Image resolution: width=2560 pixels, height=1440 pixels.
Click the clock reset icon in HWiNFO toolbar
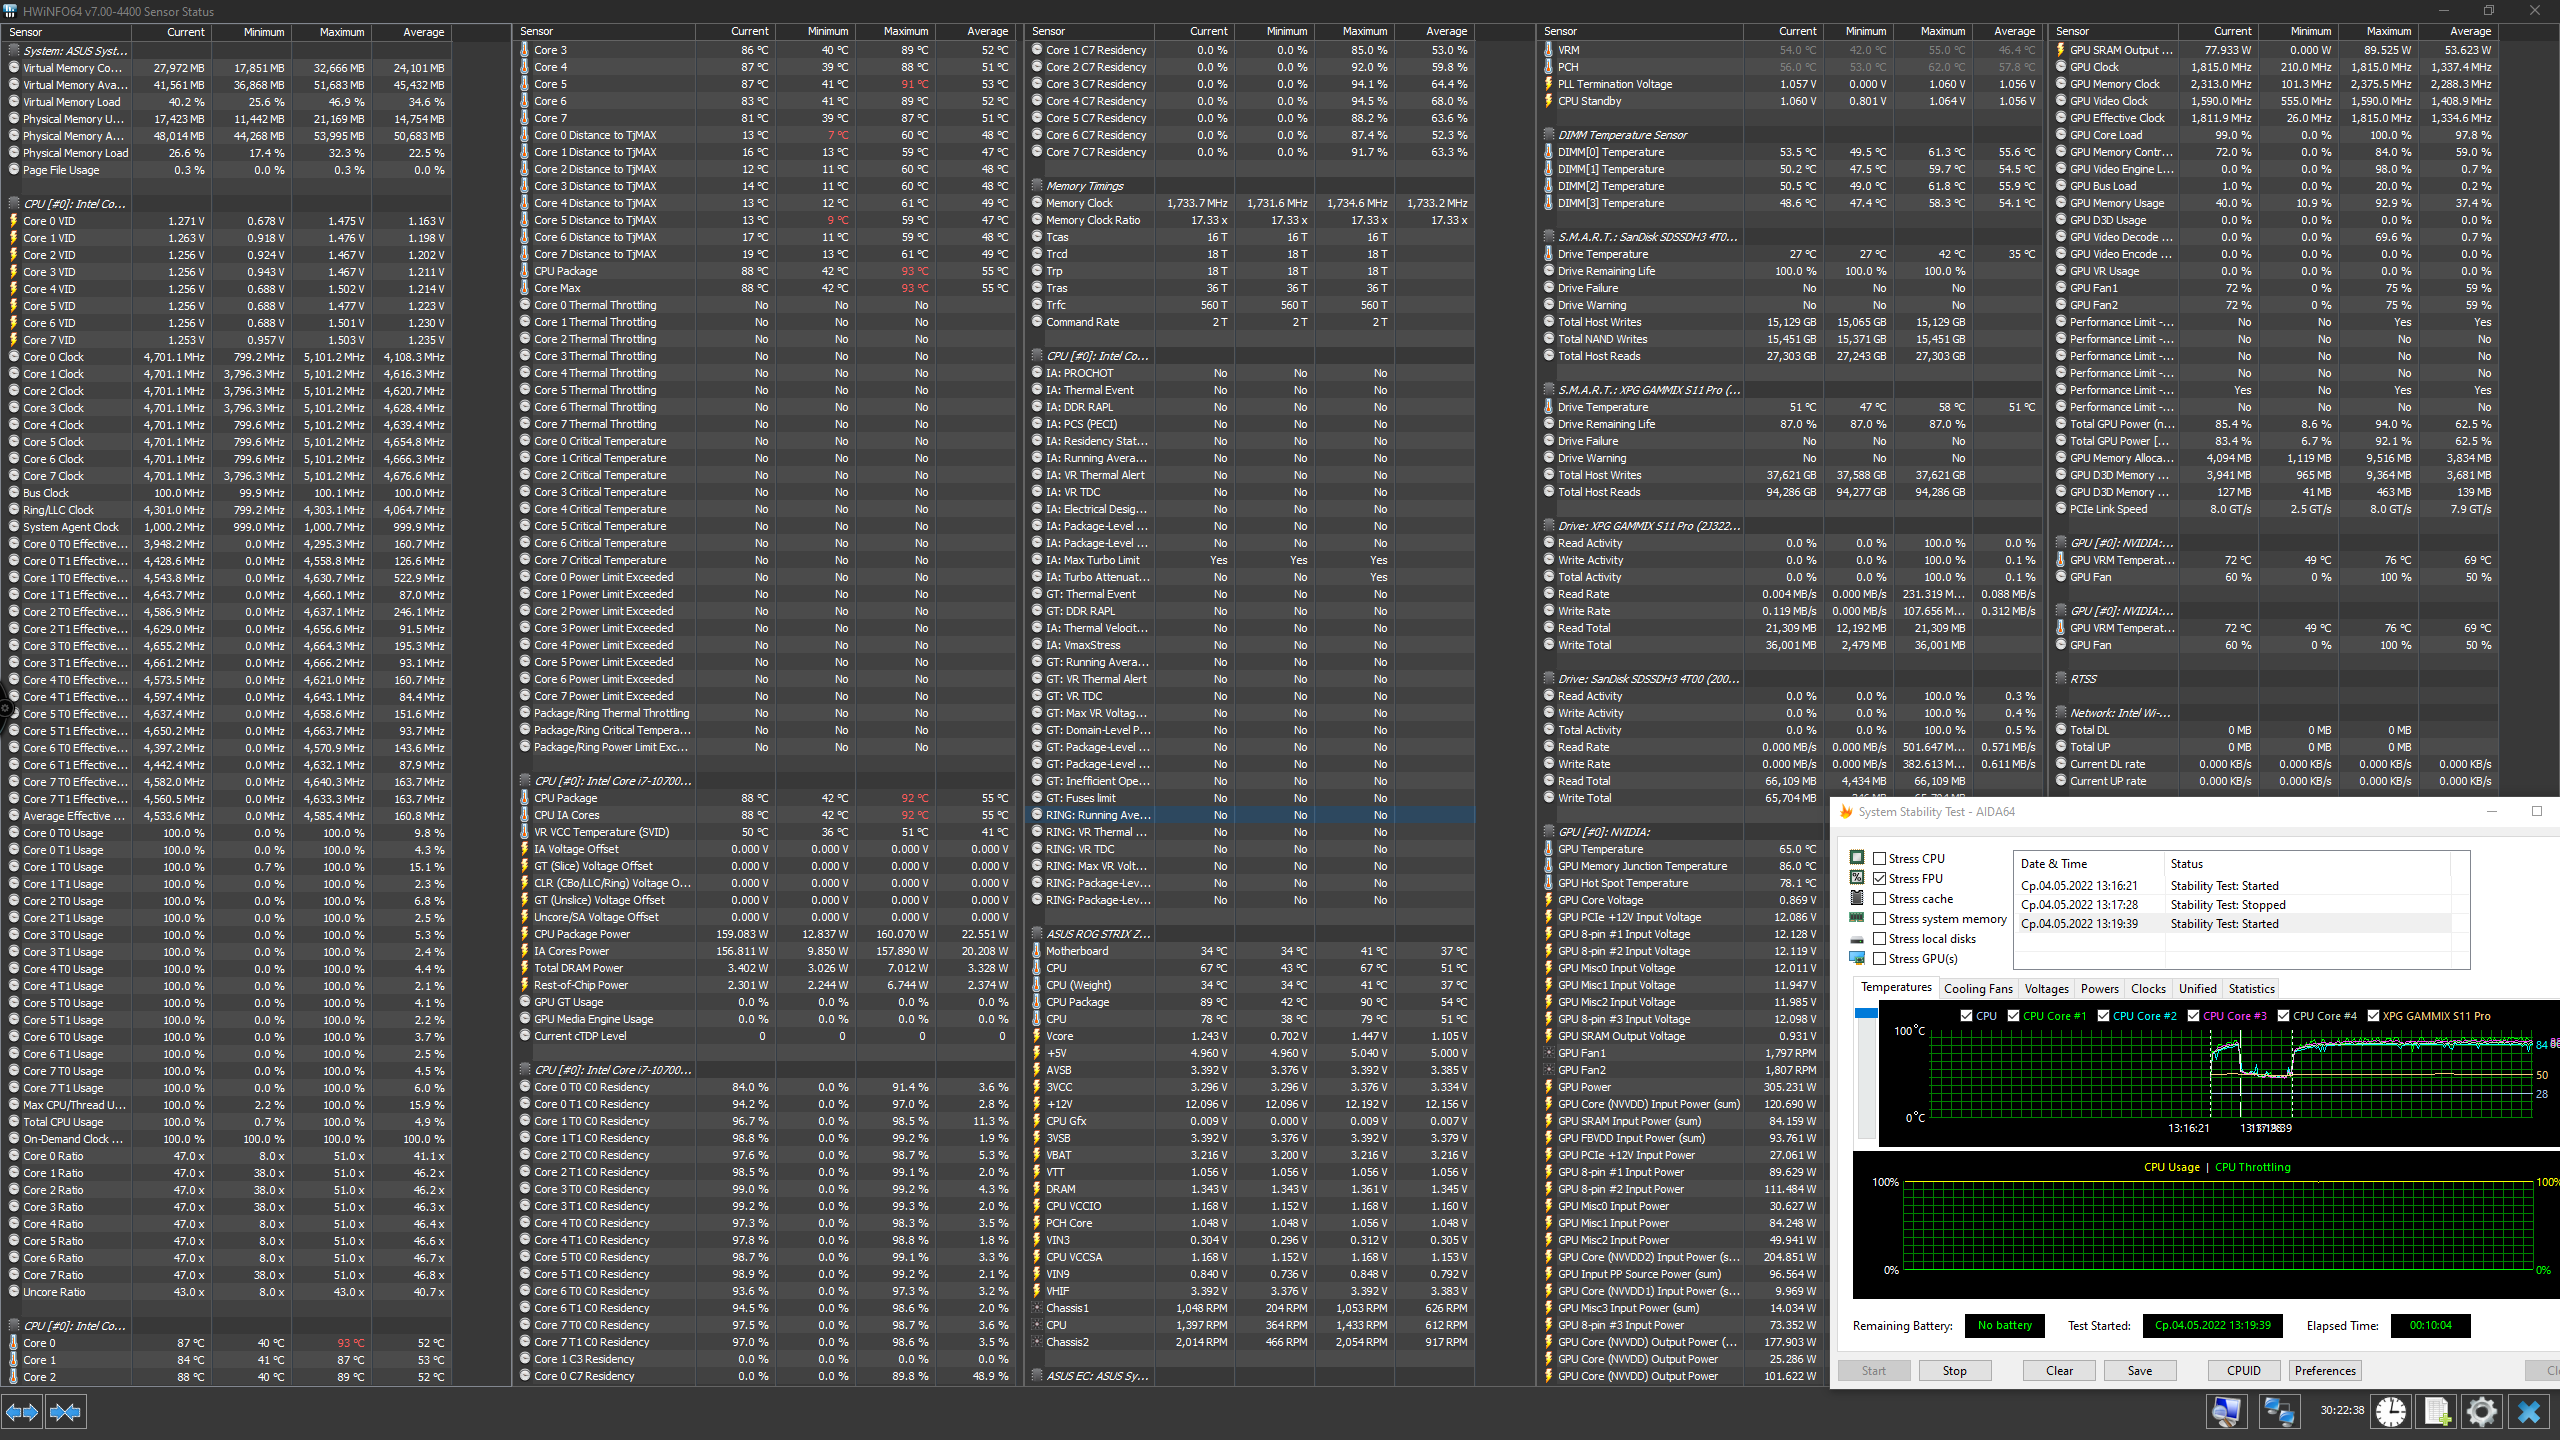tap(2391, 1412)
